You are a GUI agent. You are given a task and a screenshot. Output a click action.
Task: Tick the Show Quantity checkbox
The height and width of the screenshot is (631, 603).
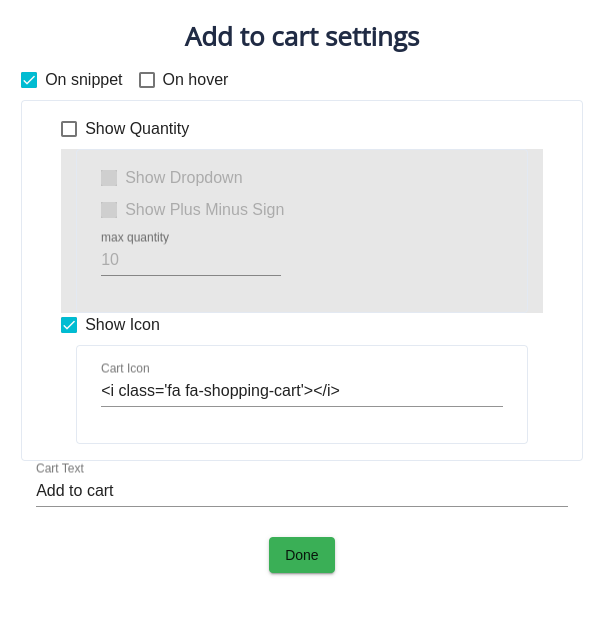tap(69, 129)
